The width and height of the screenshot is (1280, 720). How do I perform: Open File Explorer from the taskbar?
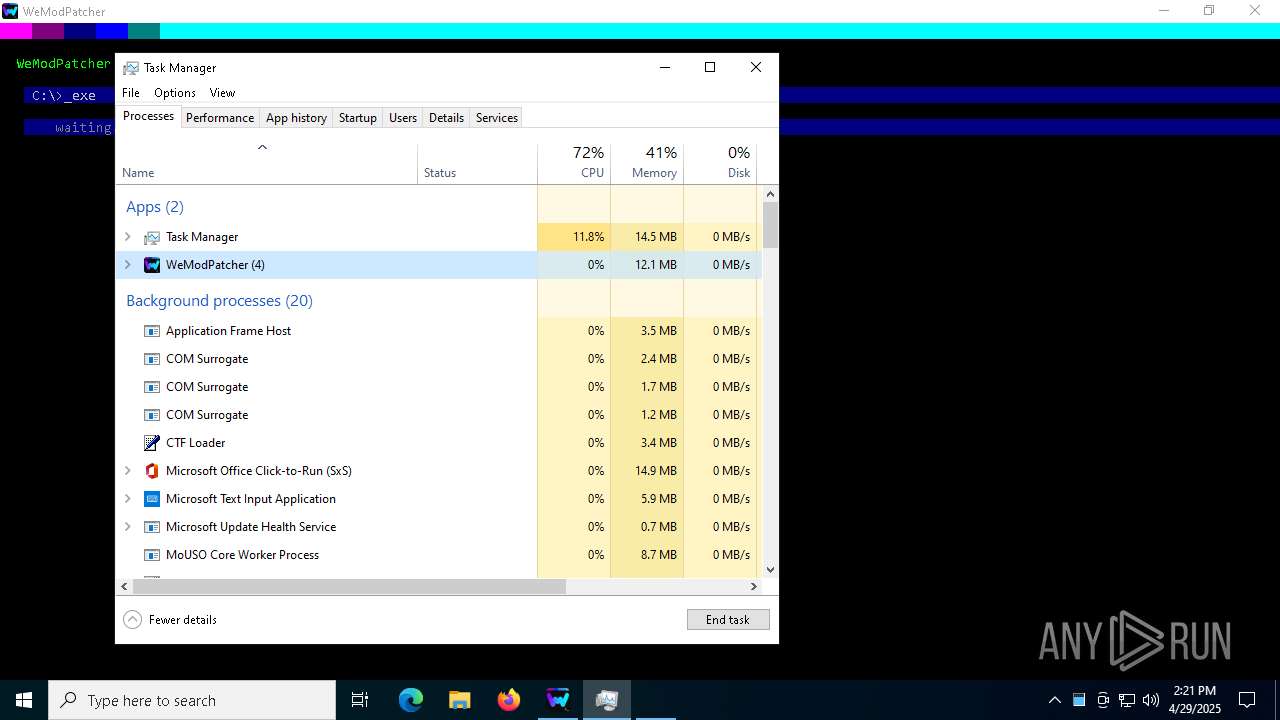tap(459, 700)
